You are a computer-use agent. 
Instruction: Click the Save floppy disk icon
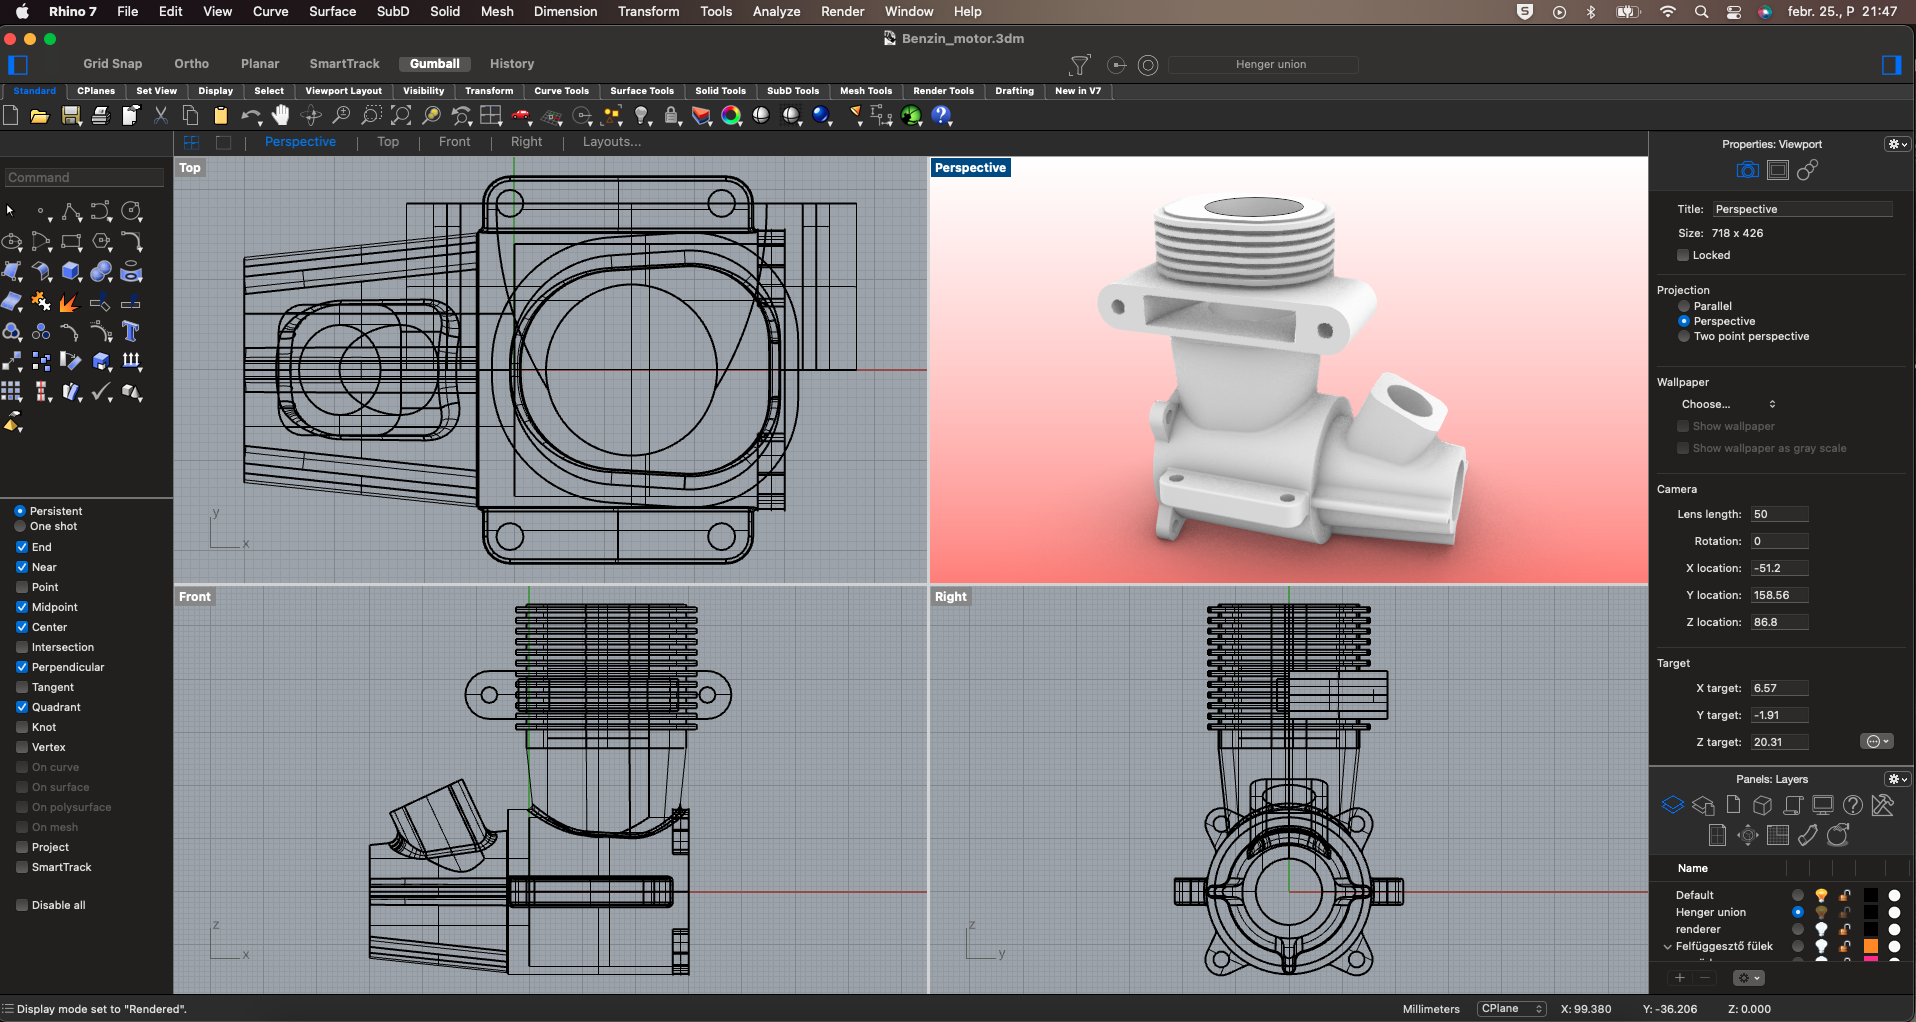tap(71, 116)
